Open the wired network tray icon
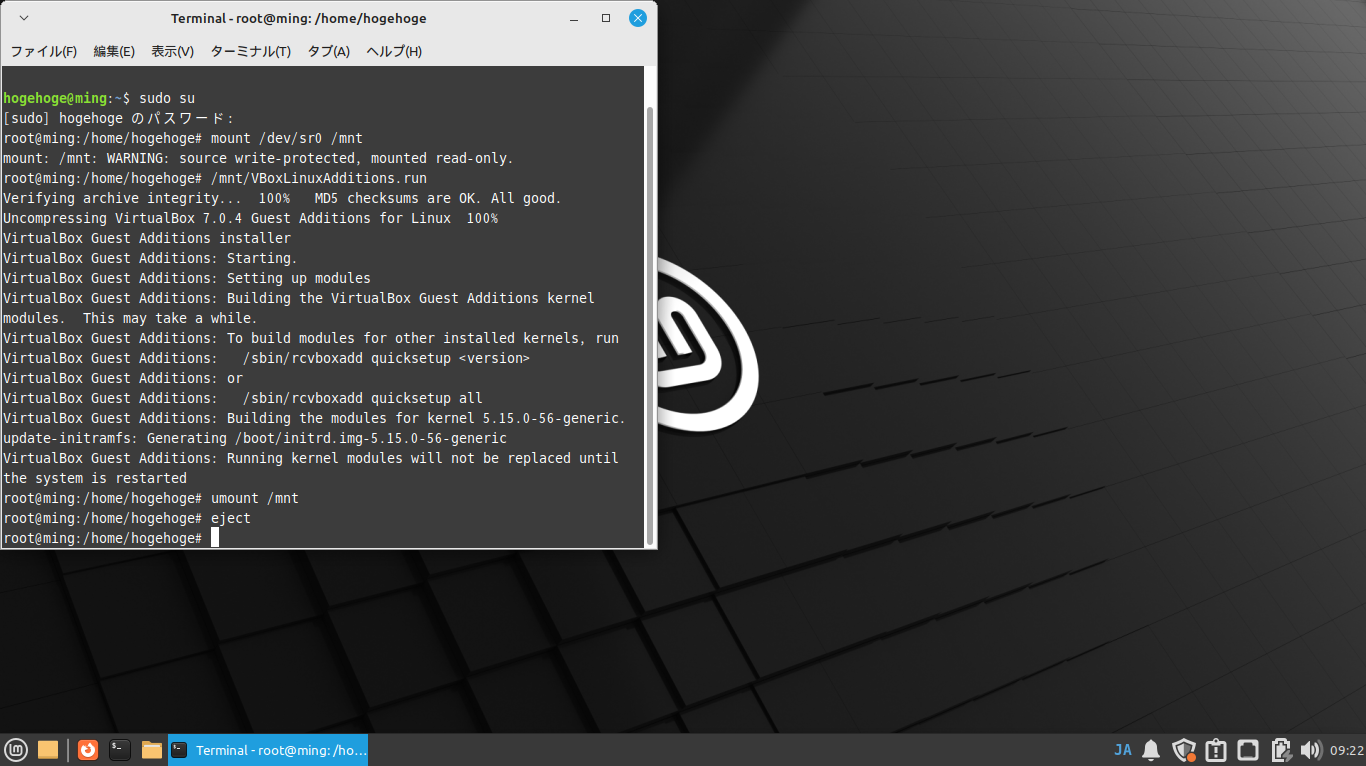Viewport: 1366px width, 766px height. tap(1248, 750)
